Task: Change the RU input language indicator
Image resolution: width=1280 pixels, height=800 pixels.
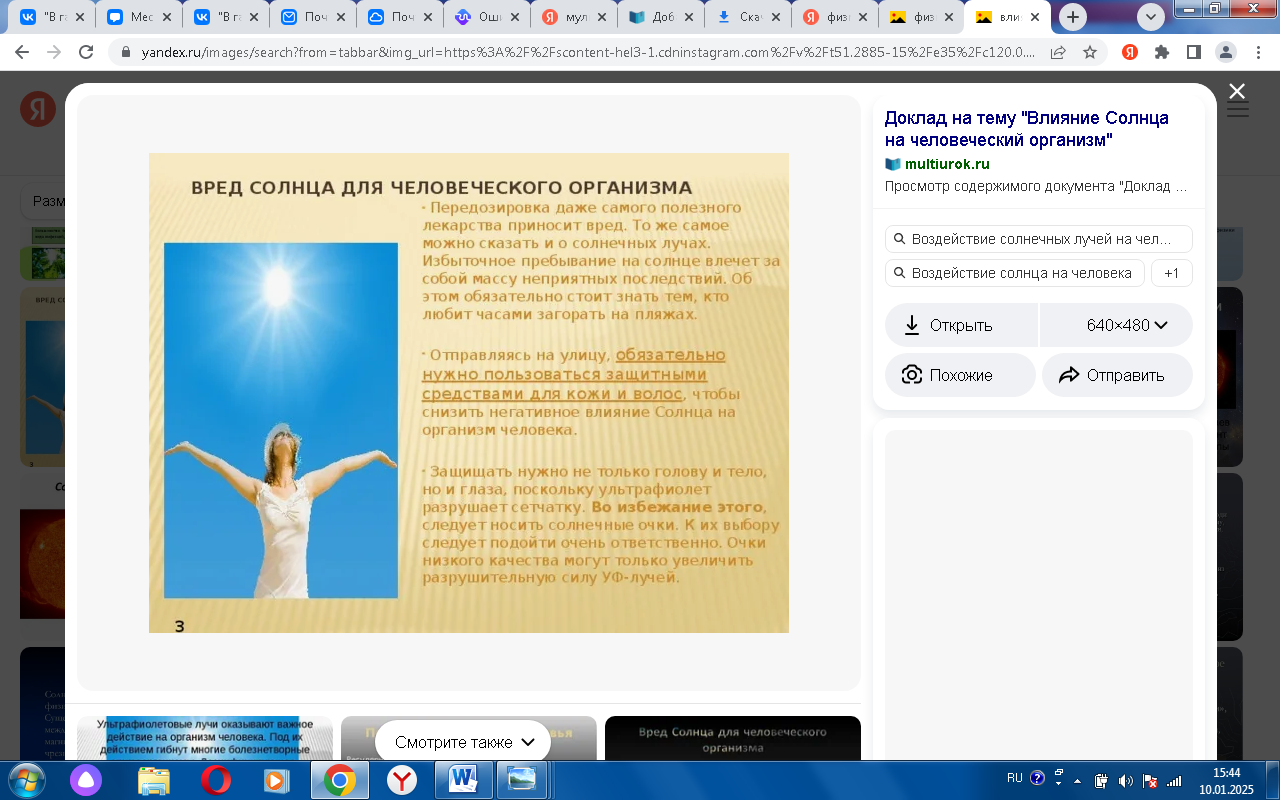Action: pyautogui.click(x=1015, y=778)
